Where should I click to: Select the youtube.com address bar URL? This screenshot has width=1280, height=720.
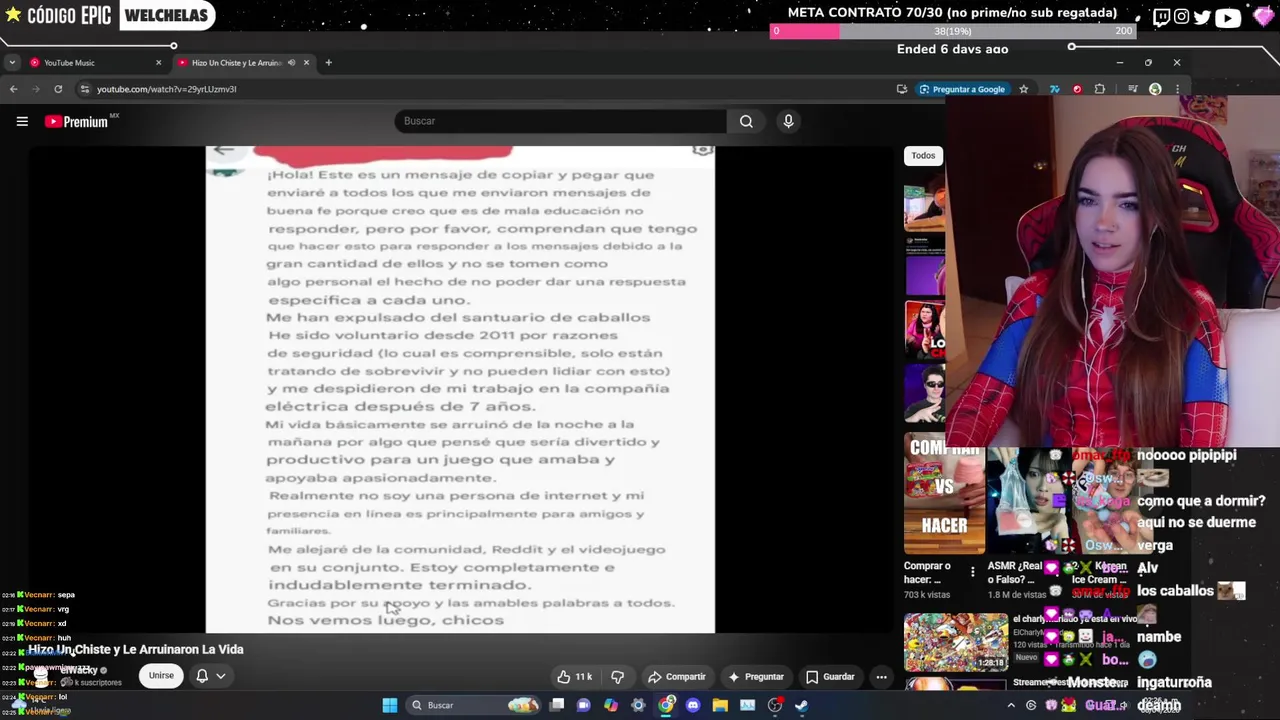pos(166,89)
